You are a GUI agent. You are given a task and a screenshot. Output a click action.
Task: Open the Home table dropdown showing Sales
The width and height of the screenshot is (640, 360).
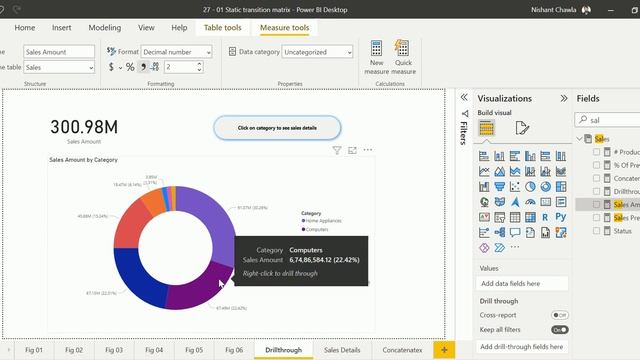click(59, 67)
